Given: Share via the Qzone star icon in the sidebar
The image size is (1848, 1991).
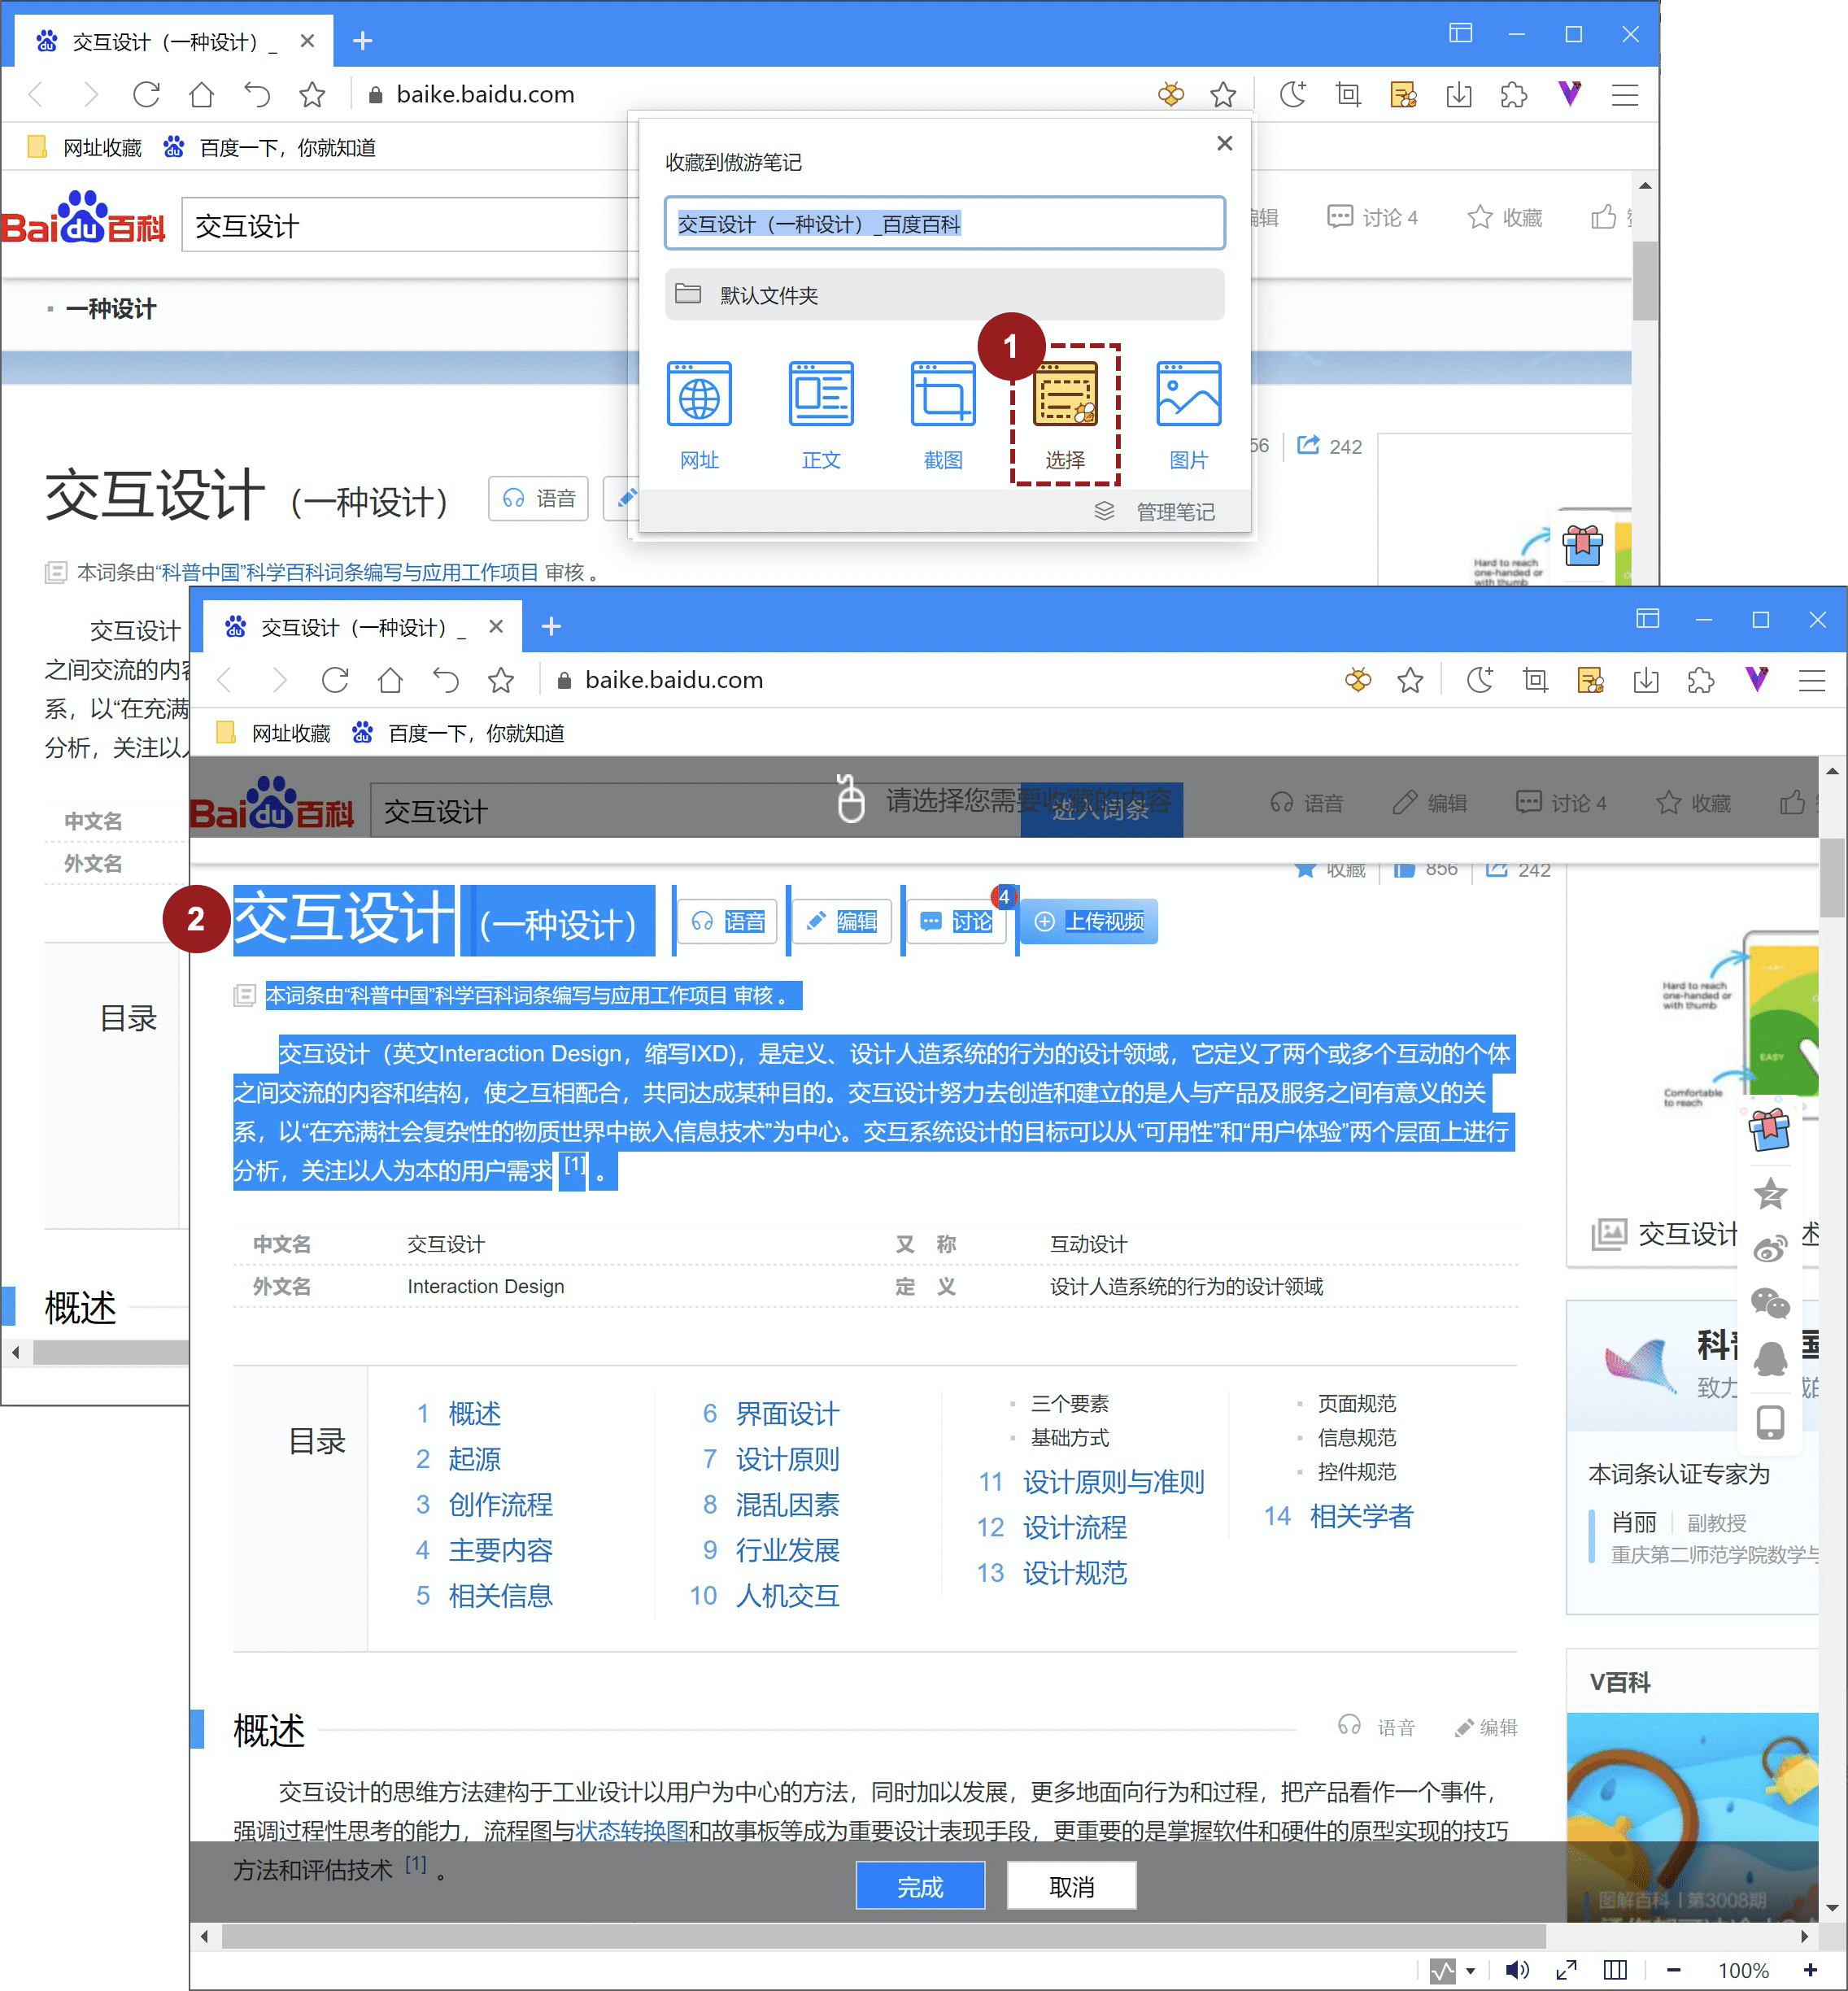Looking at the screenshot, I should (x=1770, y=1193).
